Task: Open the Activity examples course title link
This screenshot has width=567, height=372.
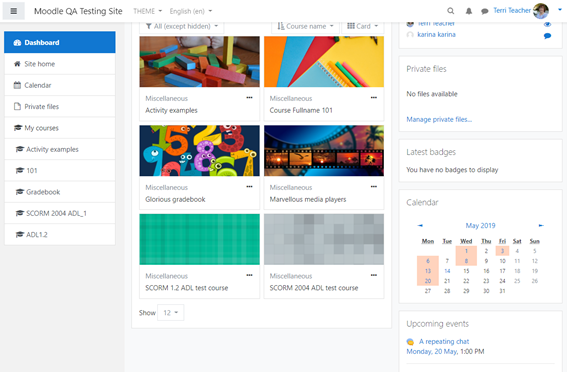Action: tap(171, 110)
